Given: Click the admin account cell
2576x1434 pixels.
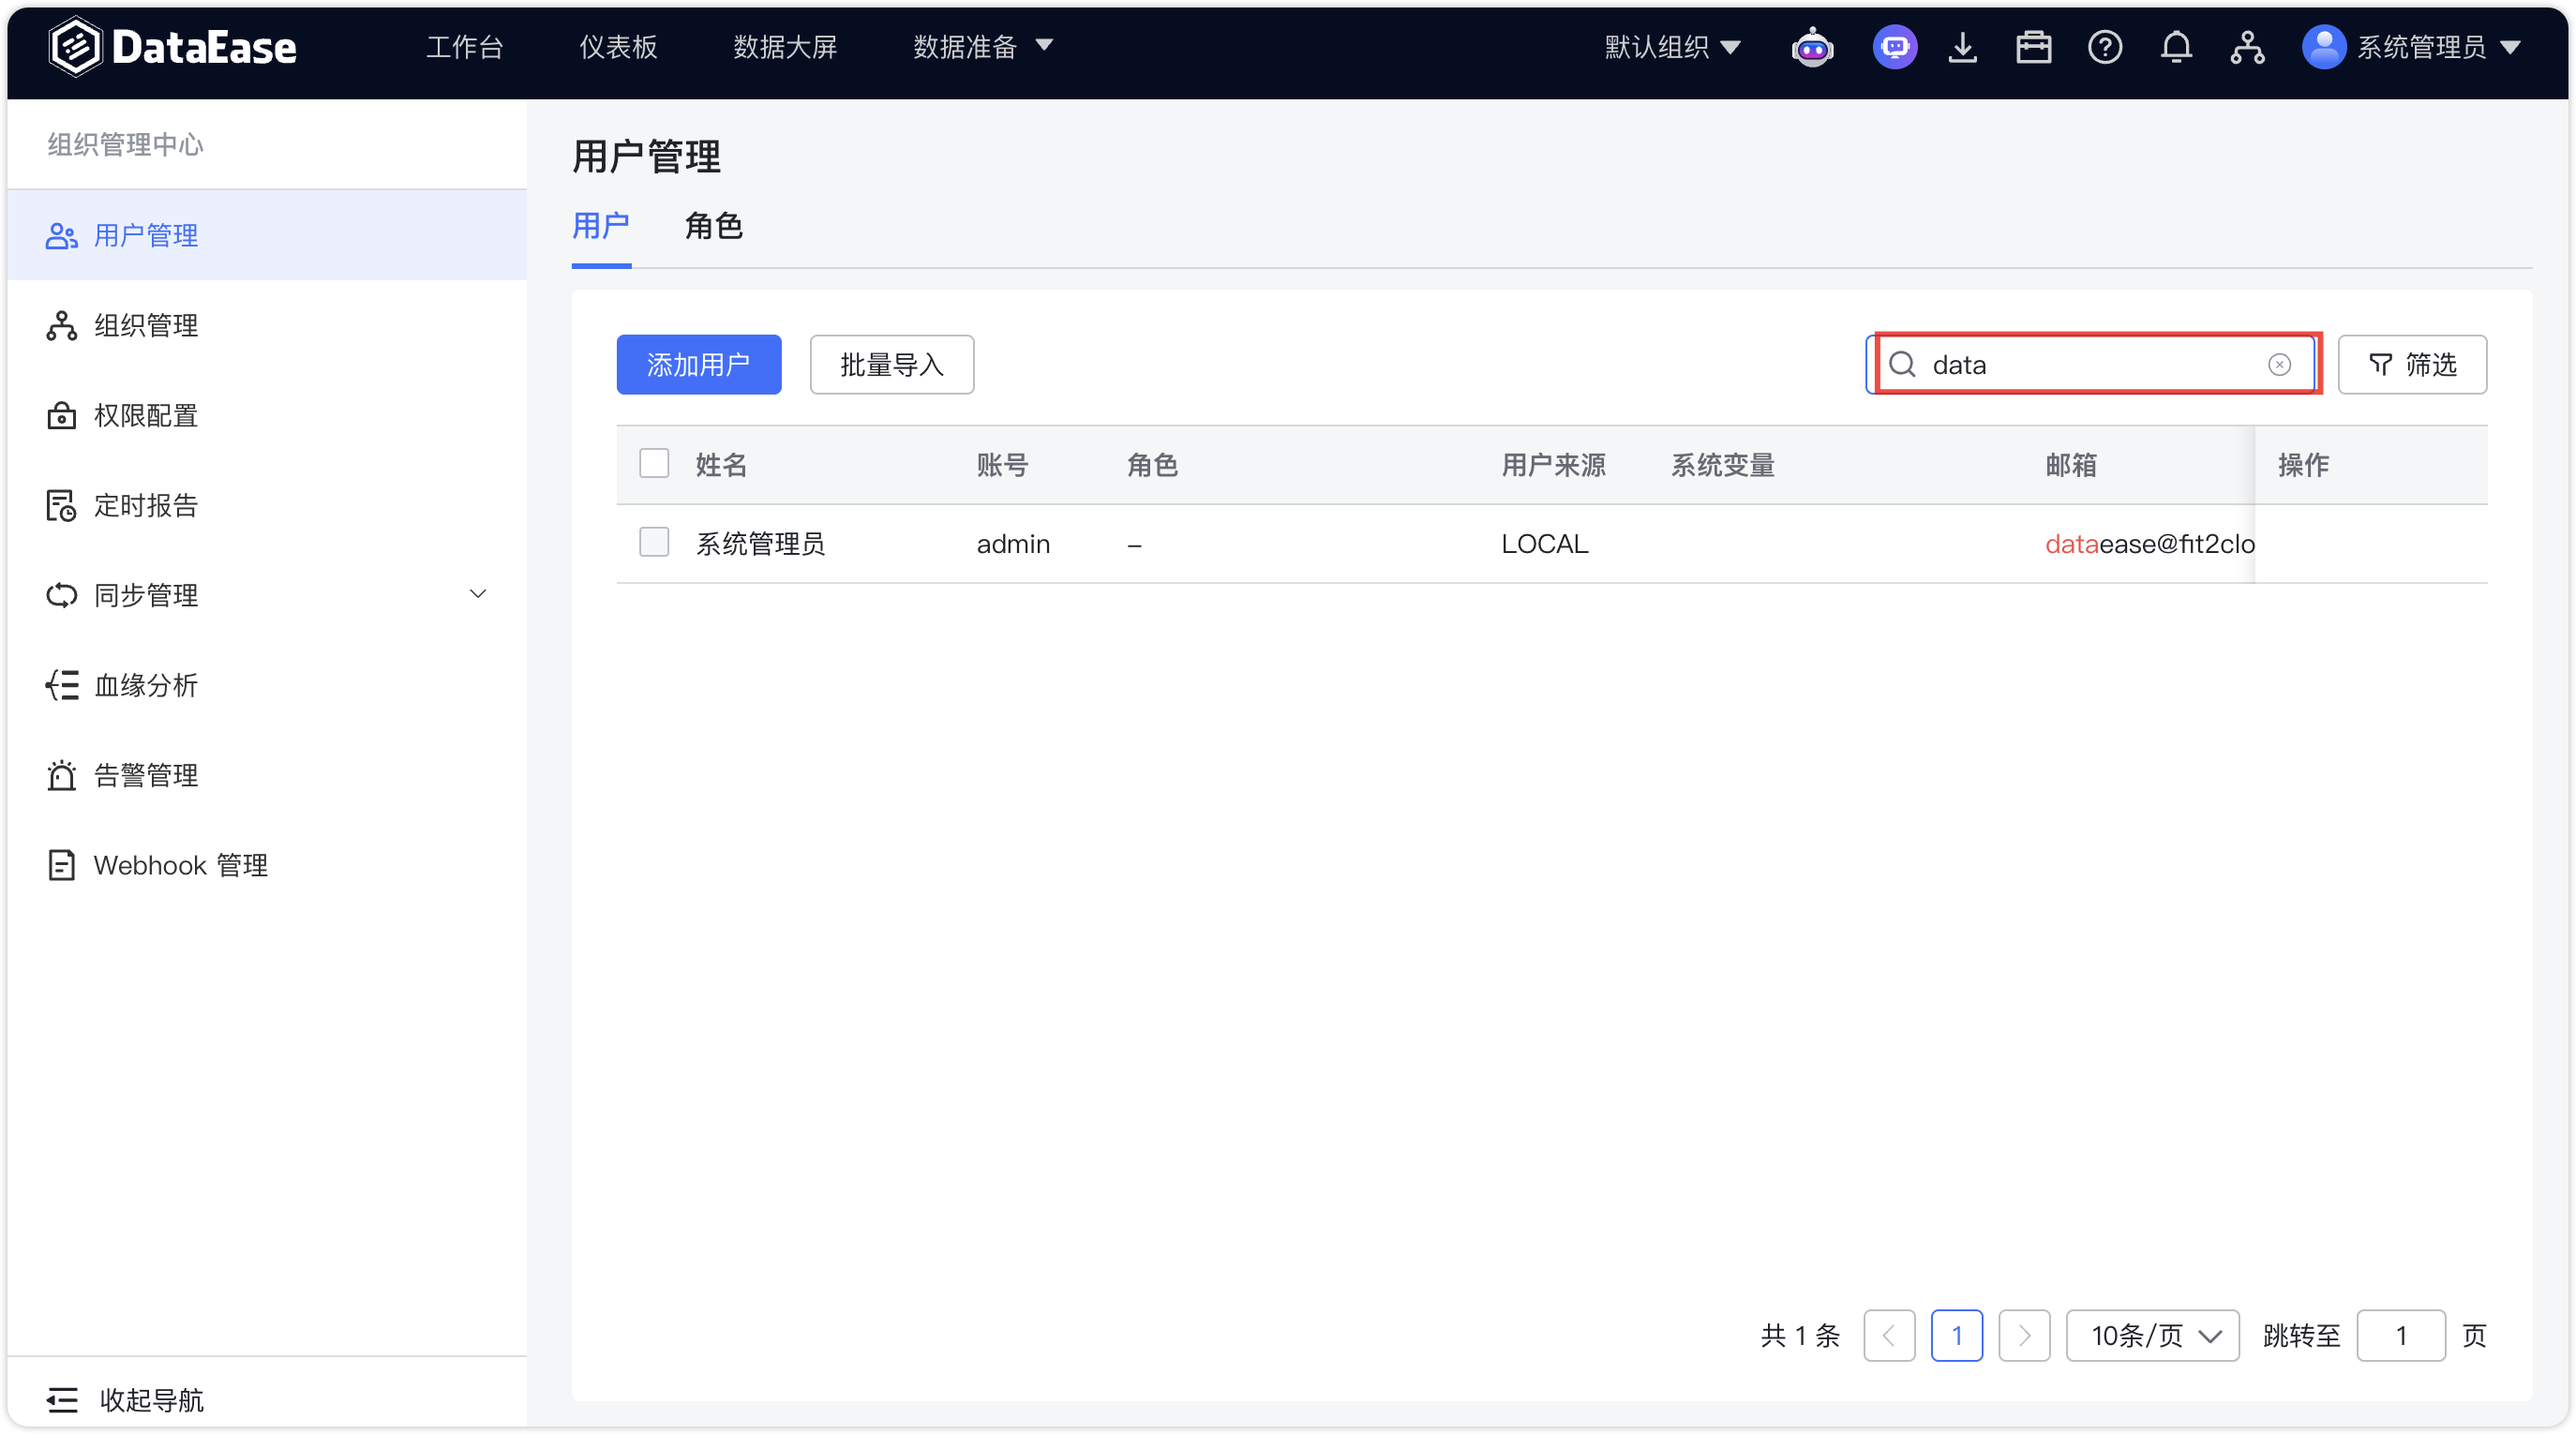Looking at the screenshot, I should 1013,544.
